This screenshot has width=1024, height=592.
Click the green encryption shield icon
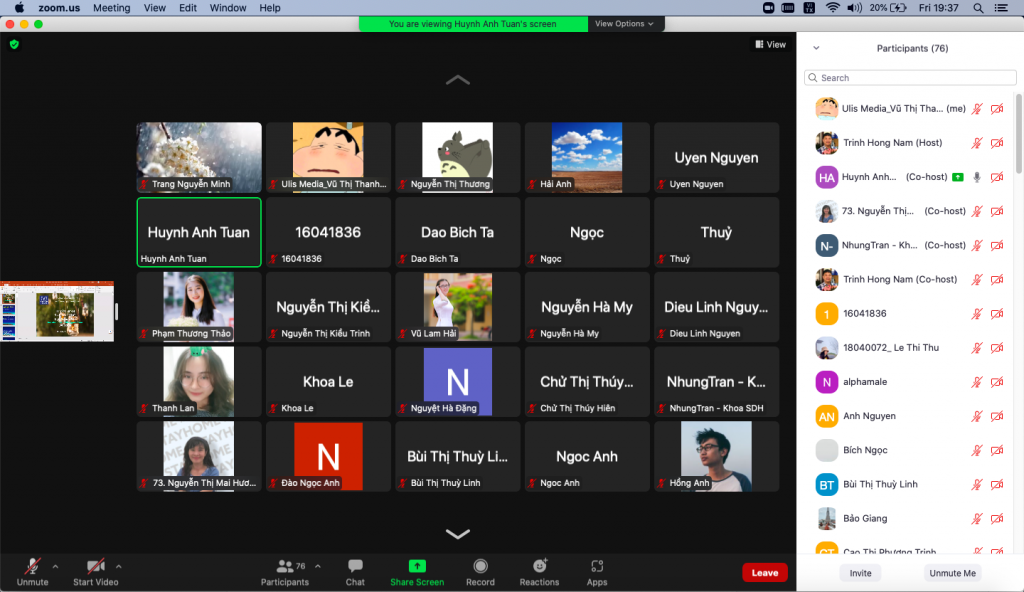tap(14, 44)
